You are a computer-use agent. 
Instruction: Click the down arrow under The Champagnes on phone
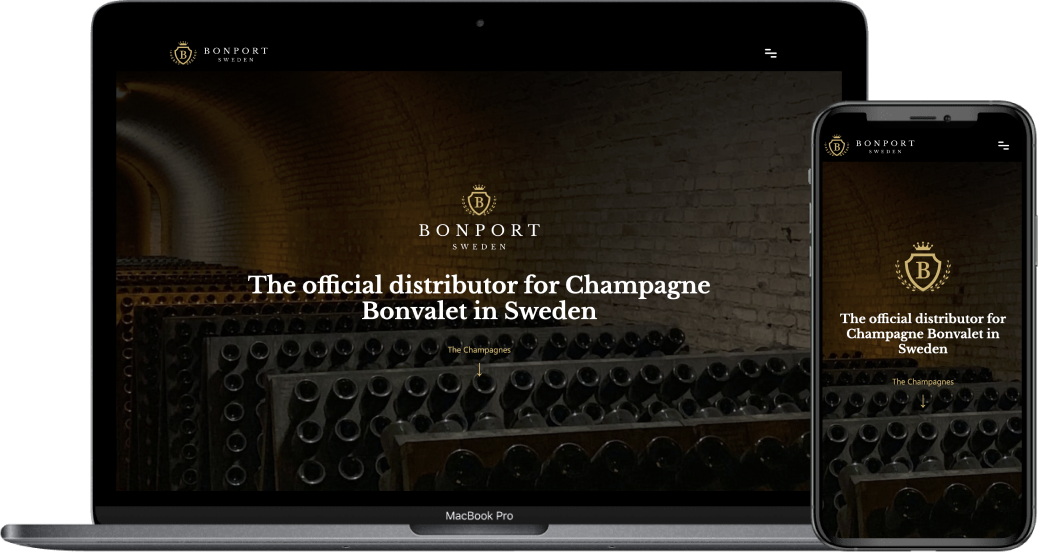click(923, 400)
